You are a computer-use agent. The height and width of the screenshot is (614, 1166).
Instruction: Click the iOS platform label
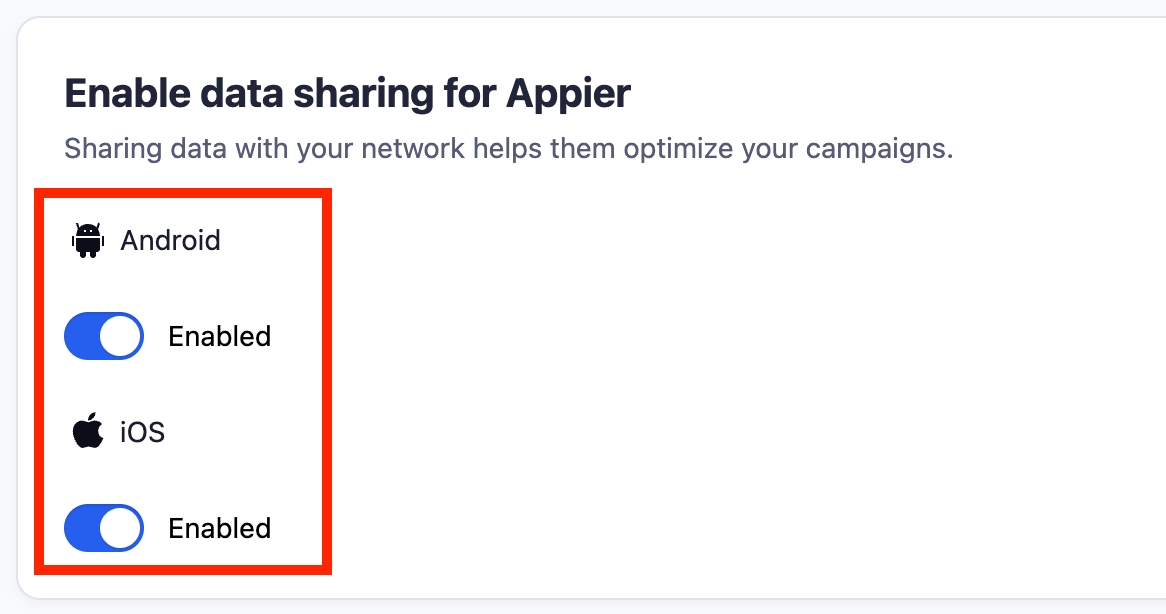142,432
